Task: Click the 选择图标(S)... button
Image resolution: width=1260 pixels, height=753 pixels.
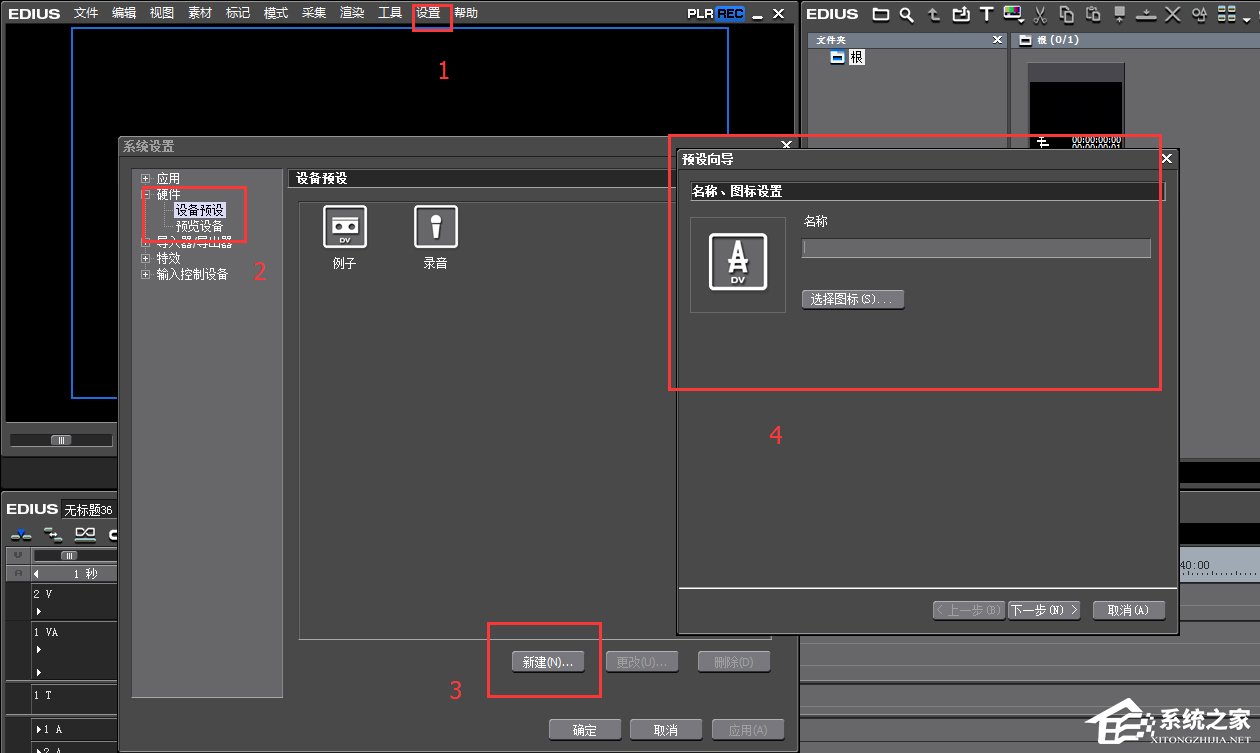Action: coord(853,299)
